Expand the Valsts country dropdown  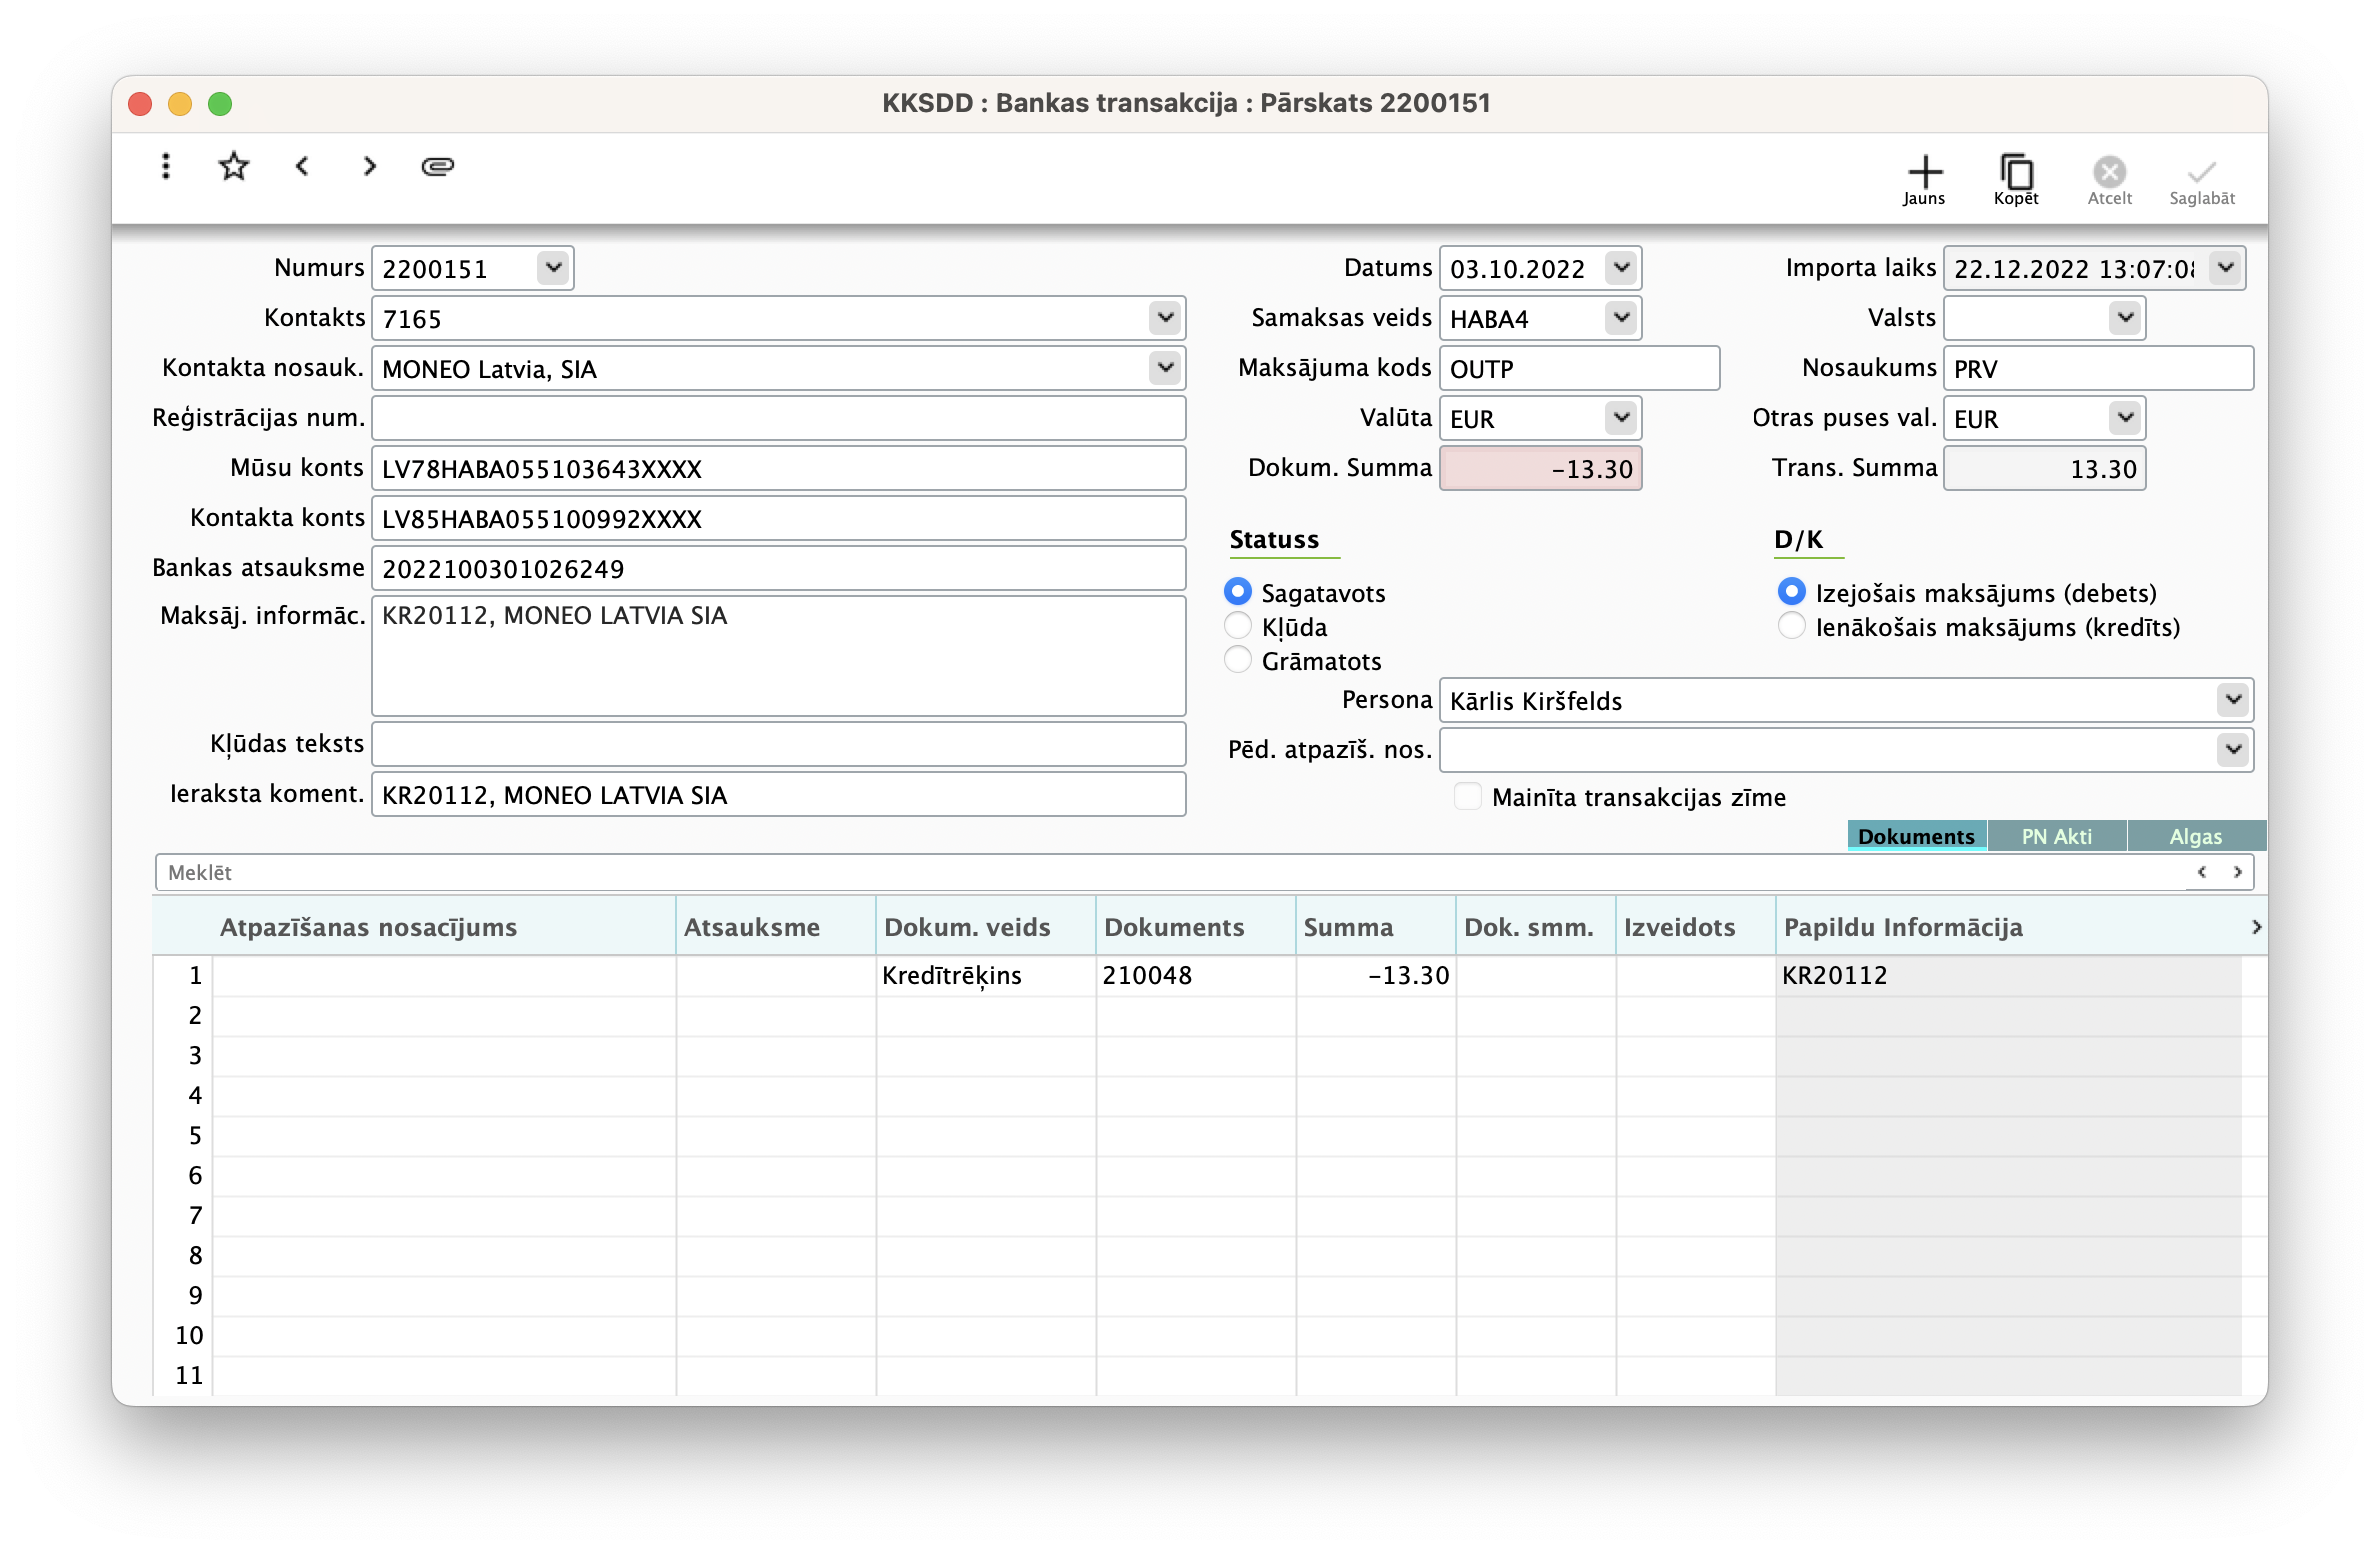coord(2125,318)
